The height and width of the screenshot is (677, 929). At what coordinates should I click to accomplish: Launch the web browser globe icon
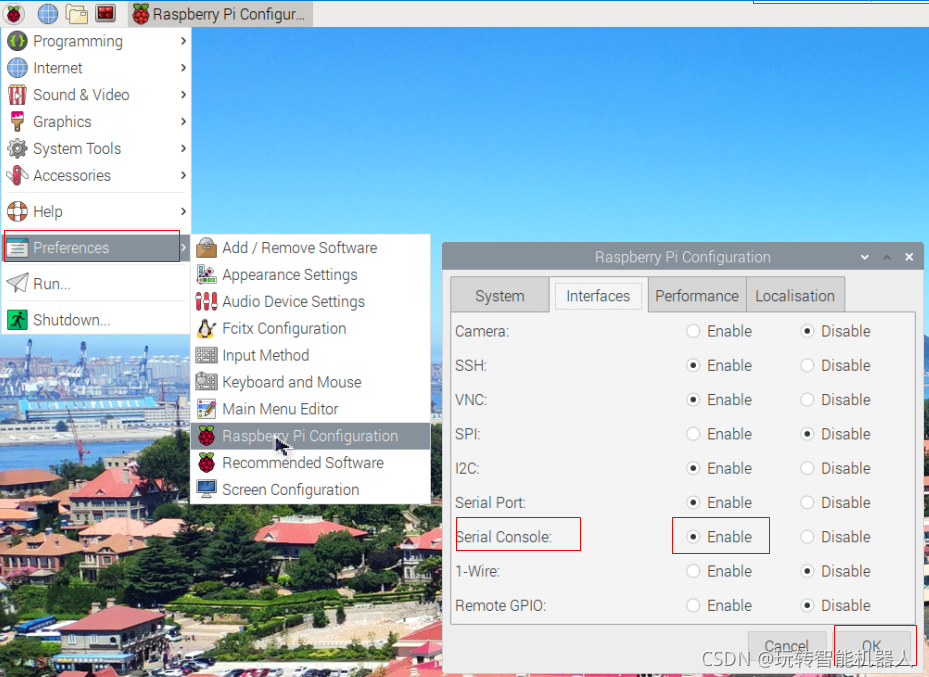point(47,14)
